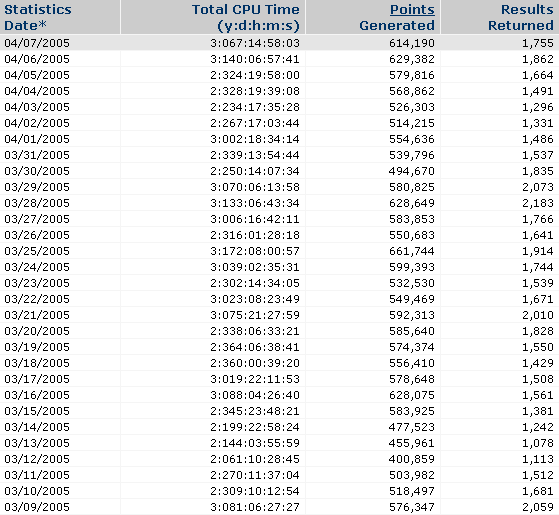Click the Results Returned column header

click(x=520, y=17)
